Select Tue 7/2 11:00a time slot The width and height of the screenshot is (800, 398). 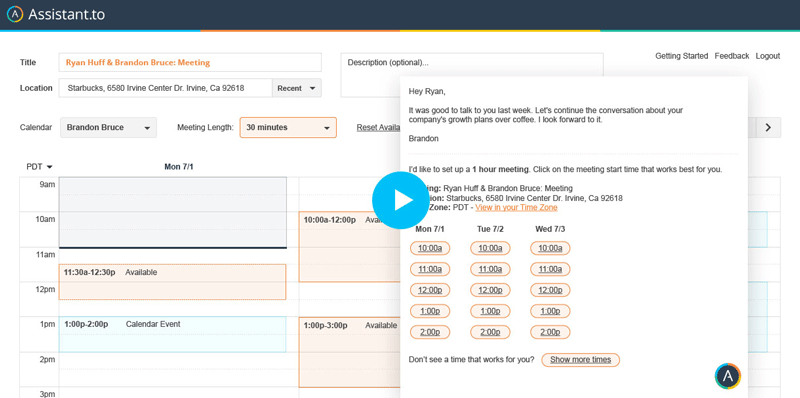pos(490,269)
